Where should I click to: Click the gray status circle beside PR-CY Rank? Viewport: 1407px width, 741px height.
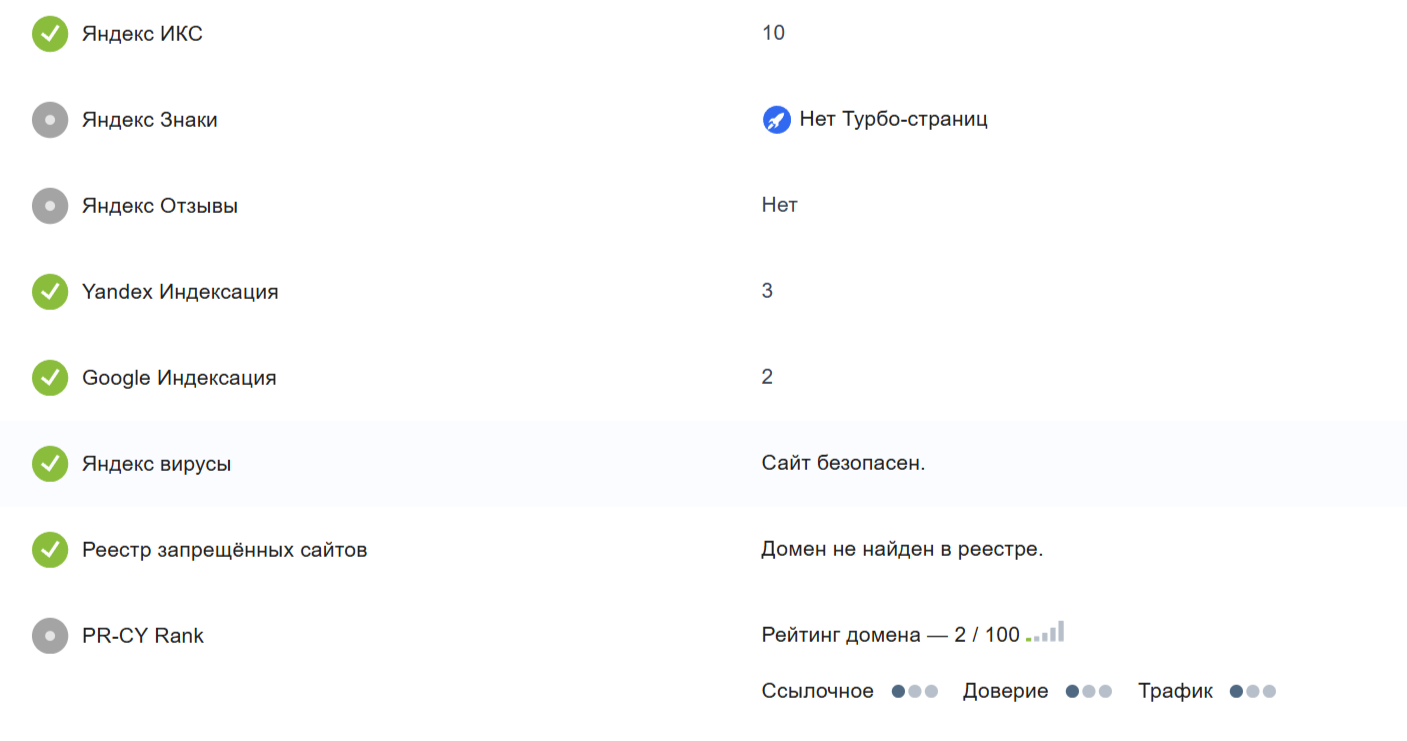tap(50, 636)
